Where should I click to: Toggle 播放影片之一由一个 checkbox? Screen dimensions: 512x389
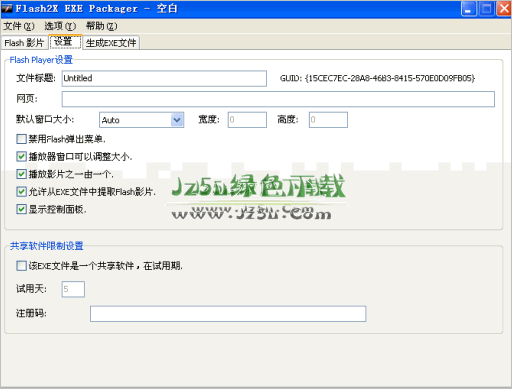pyautogui.click(x=21, y=174)
